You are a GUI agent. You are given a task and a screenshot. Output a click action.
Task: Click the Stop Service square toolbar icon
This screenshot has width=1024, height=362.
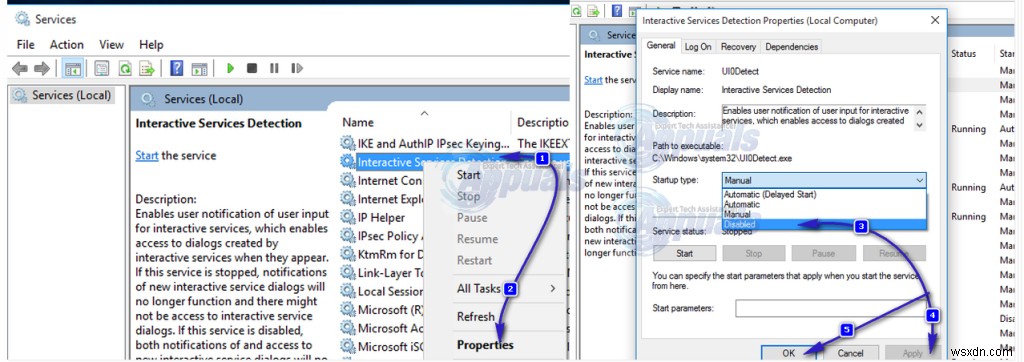pos(252,68)
